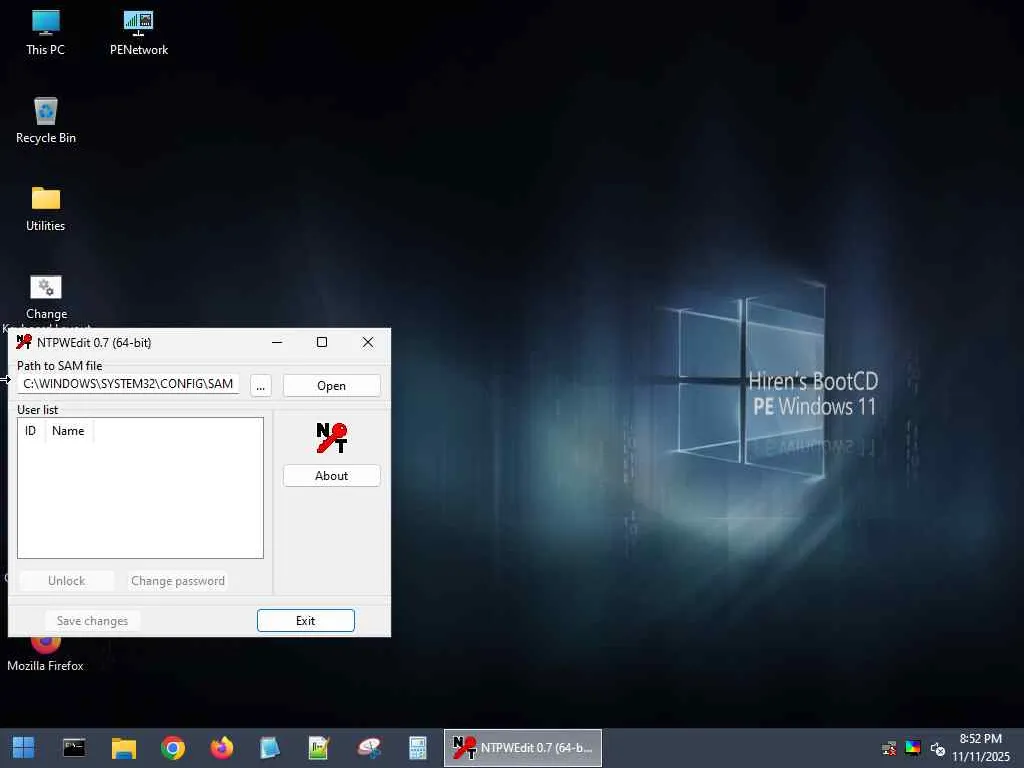Launch Firefox from taskbar
1024x768 pixels.
[x=222, y=748]
